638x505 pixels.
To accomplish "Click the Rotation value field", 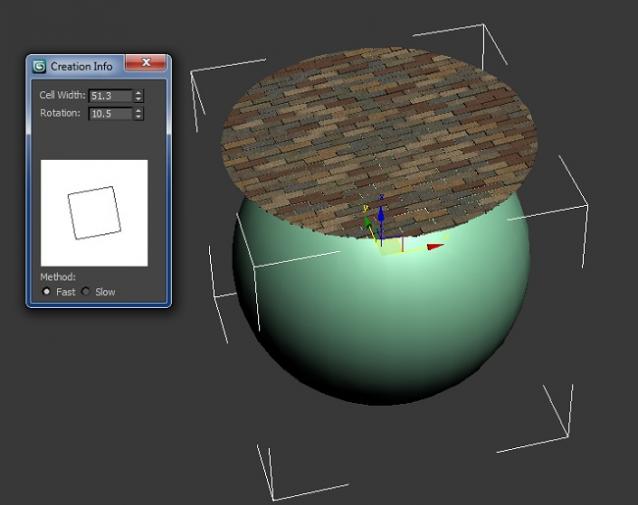I will point(109,114).
